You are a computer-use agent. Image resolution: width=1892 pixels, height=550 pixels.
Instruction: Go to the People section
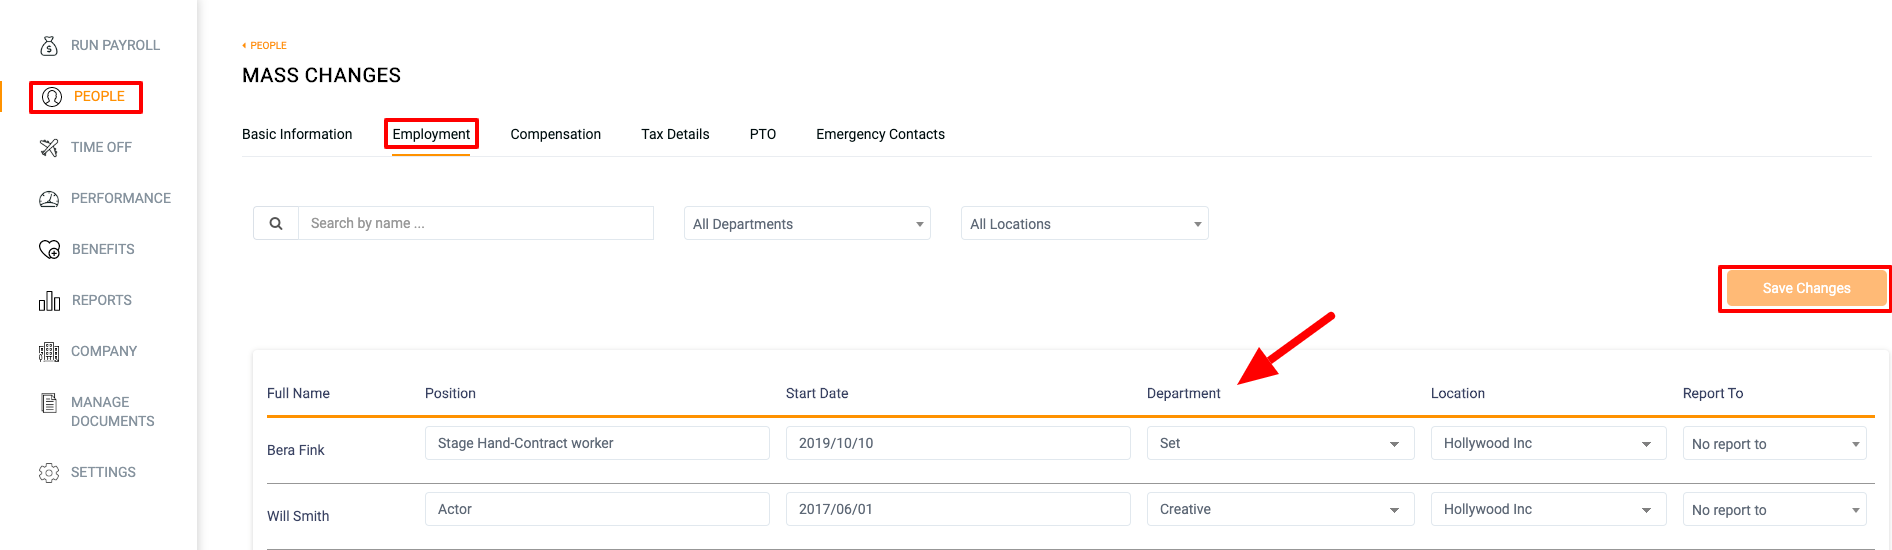click(x=99, y=97)
